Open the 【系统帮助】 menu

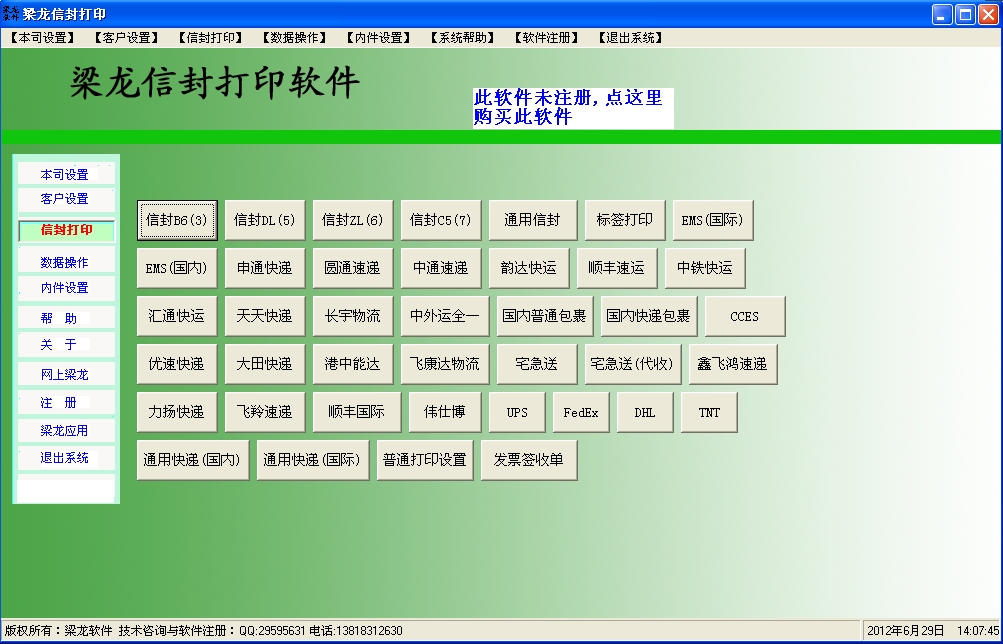pyautogui.click(x=462, y=38)
